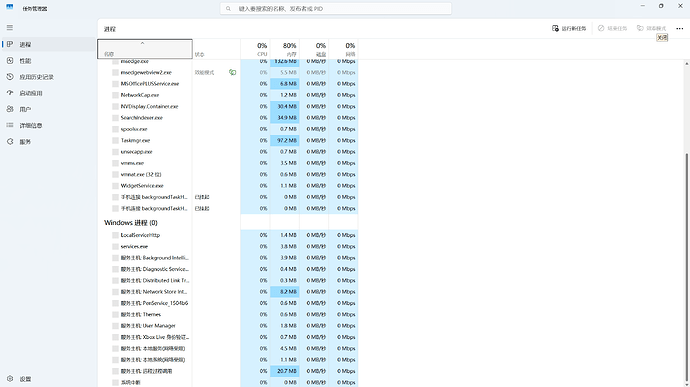Select the vmnat.exe (32 位) row
The height and width of the screenshot is (387, 690).
(x=228, y=174)
